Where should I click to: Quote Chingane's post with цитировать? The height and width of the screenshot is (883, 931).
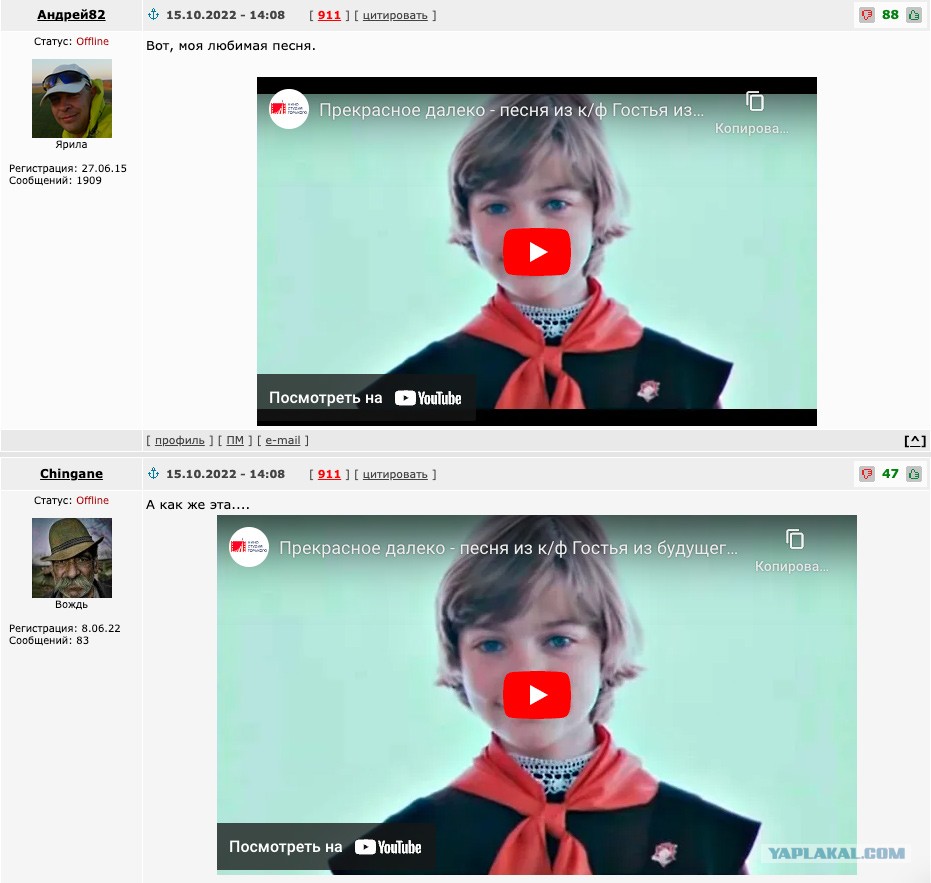point(395,474)
